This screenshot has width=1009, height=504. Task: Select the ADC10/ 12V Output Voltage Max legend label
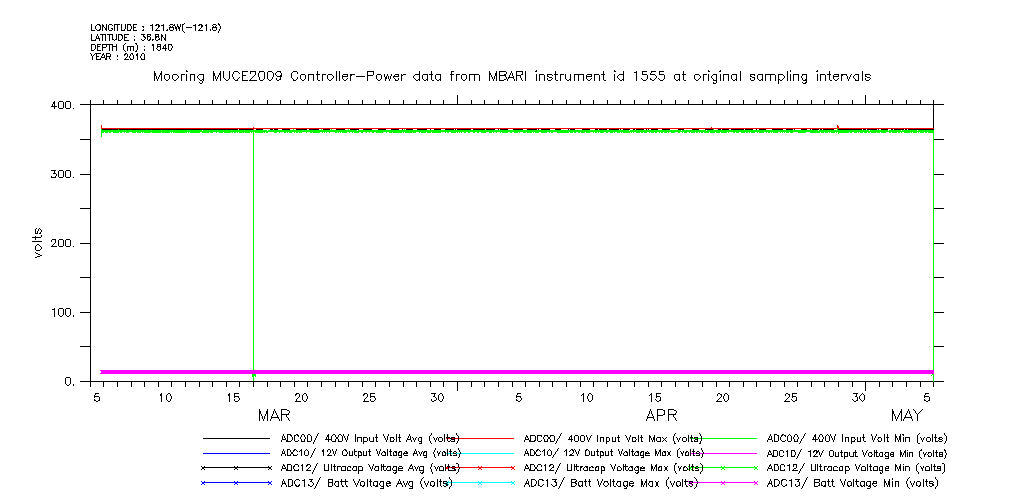[x=612, y=453]
